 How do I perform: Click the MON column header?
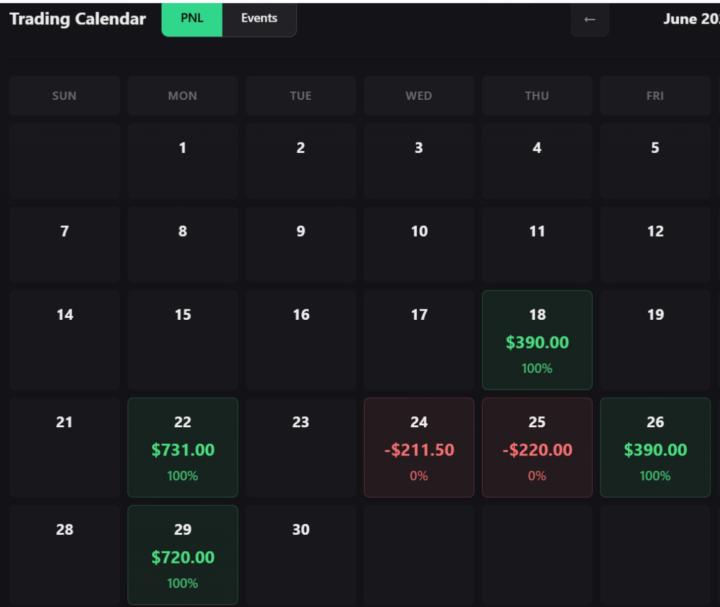[x=183, y=96]
